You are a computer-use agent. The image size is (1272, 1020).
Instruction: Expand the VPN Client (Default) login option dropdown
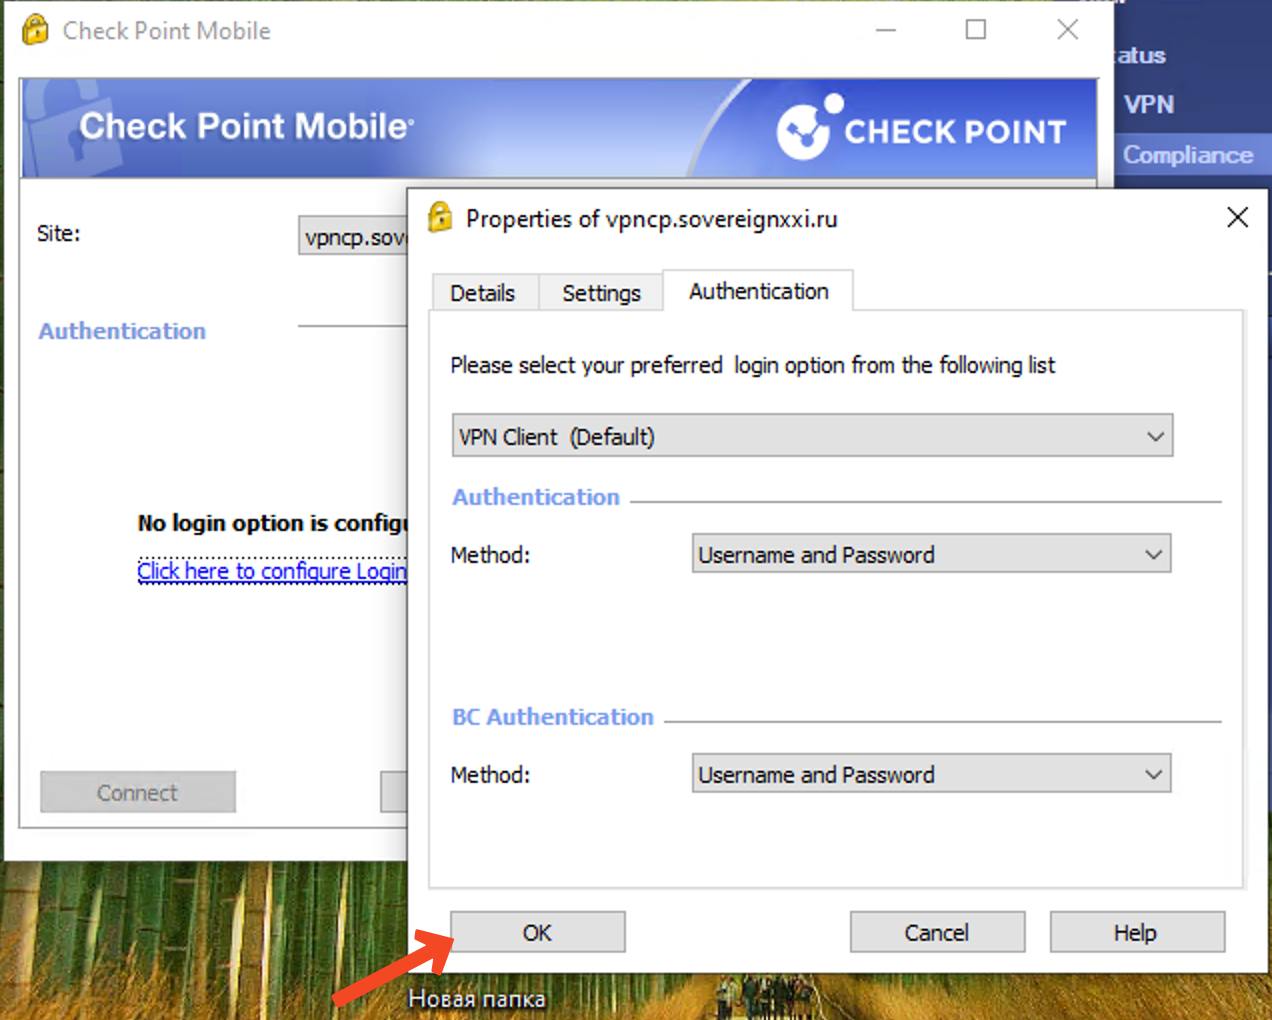[812, 436]
